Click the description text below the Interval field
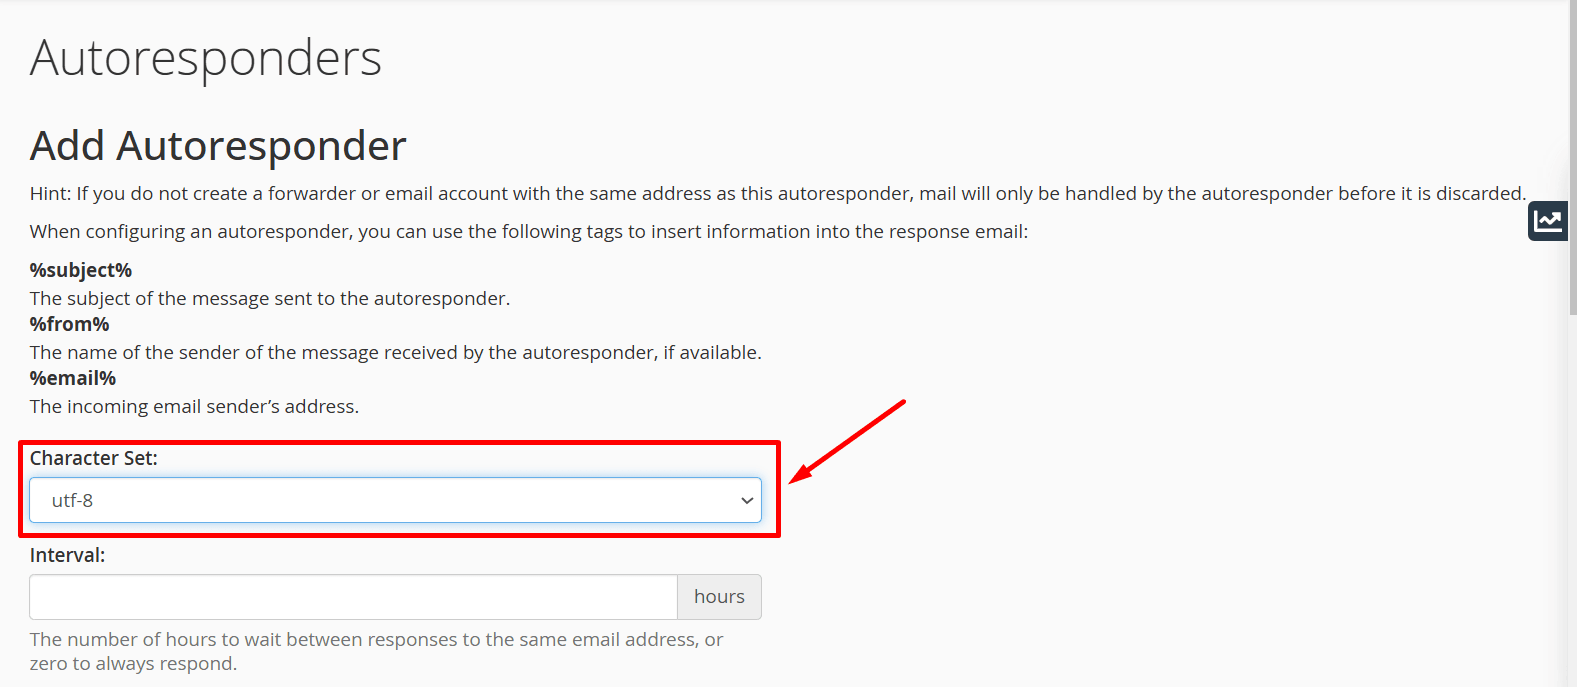 (x=375, y=650)
